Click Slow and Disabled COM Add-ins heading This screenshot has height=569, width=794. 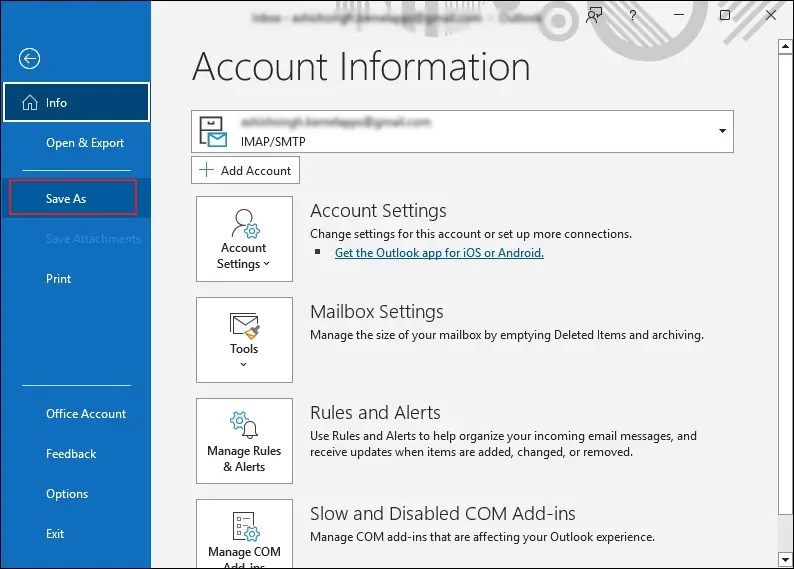click(443, 513)
